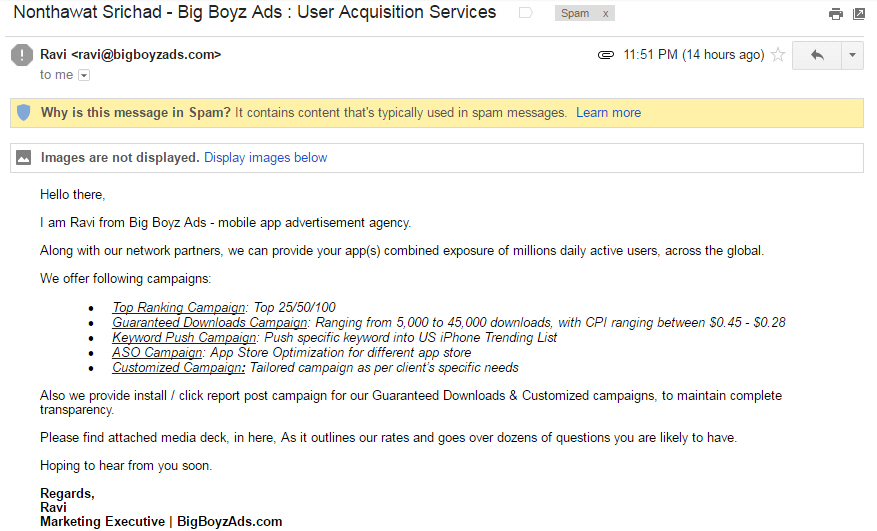Click the paperclip attachment icon
The width and height of the screenshot is (877, 531).
click(x=605, y=55)
